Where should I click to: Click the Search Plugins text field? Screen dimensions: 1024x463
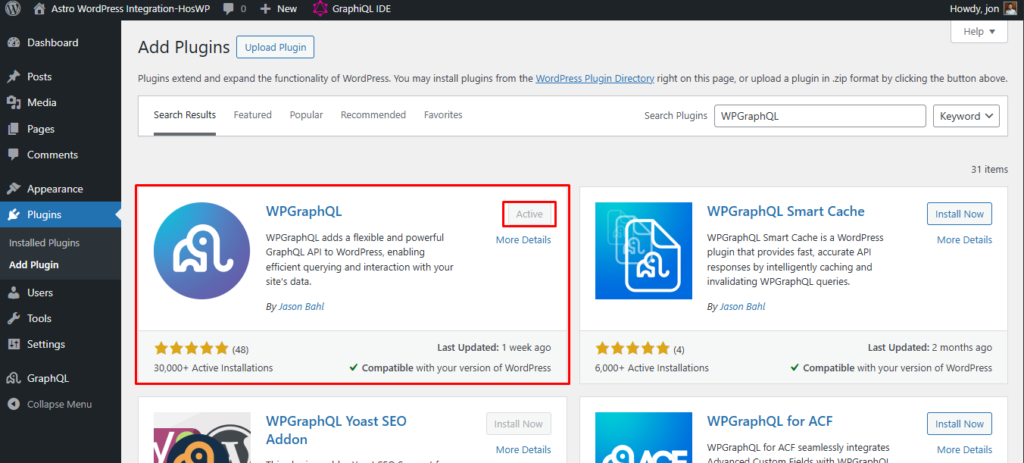click(x=819, y=116)
